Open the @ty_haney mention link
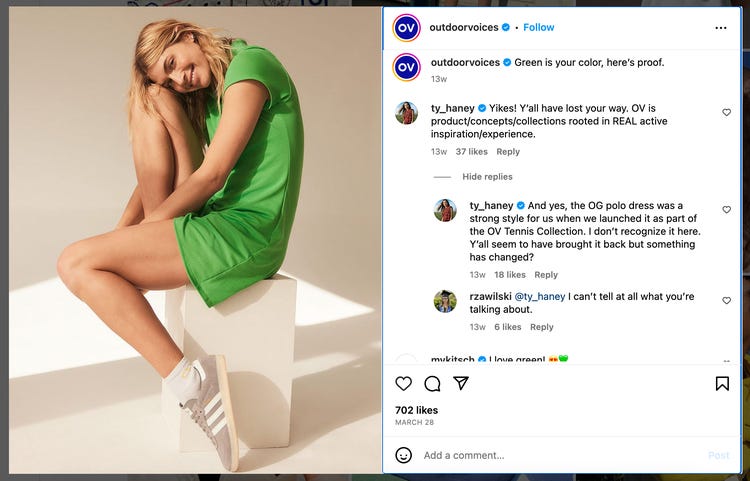Image resolution: width=750 pixels, height=481 pixels. tap(539, 296)
